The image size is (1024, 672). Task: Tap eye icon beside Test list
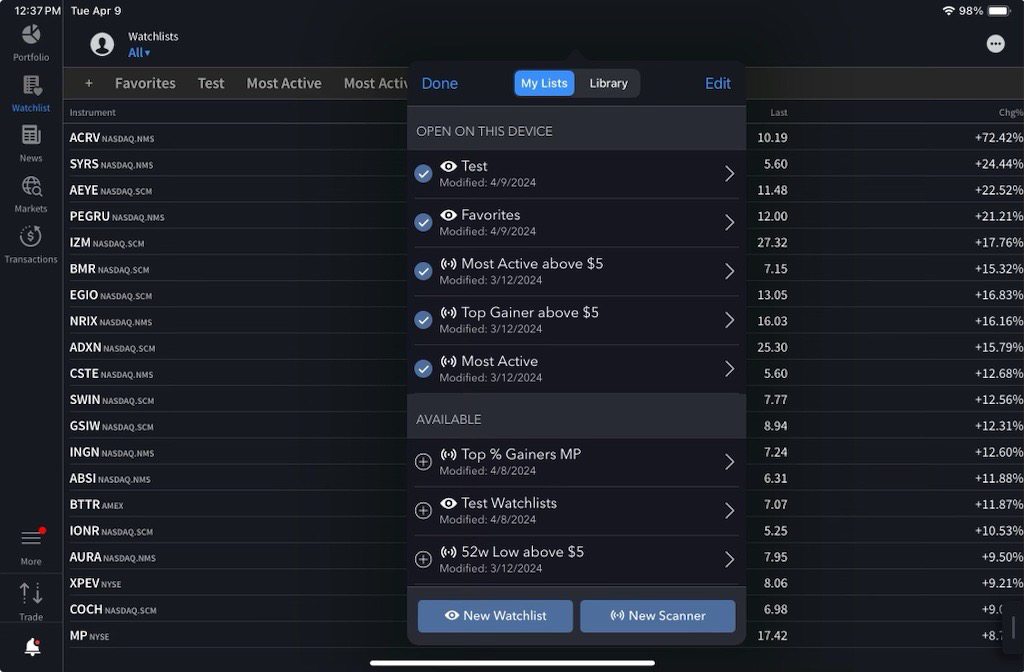448,166
